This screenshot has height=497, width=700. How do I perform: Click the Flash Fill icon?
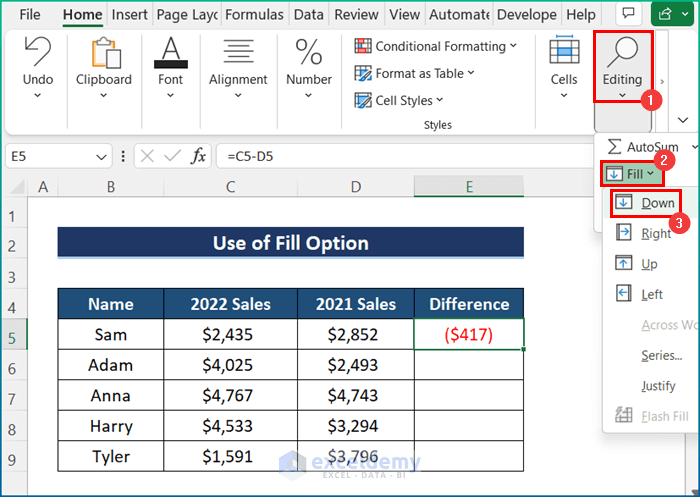pos(624,415)
